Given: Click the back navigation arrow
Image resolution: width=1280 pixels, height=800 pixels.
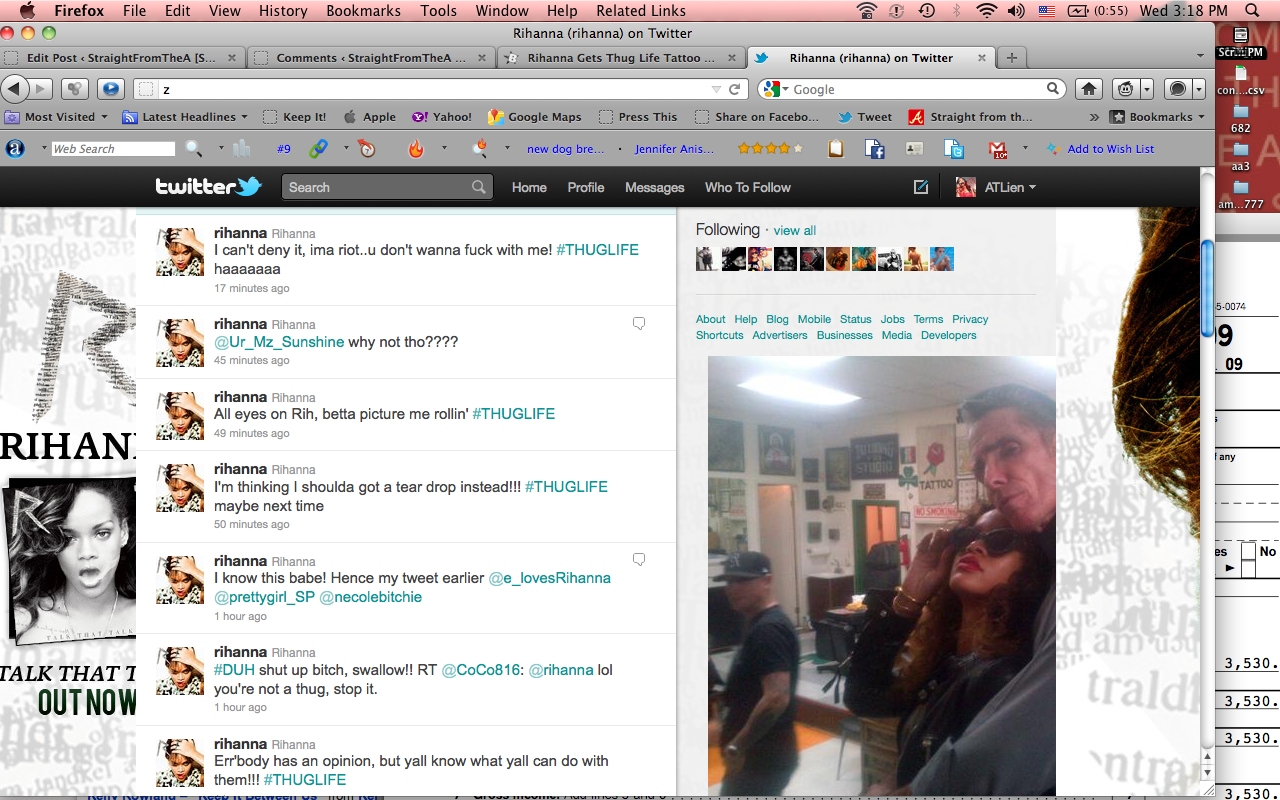Looking at the screenshot, I should point(16,89).
